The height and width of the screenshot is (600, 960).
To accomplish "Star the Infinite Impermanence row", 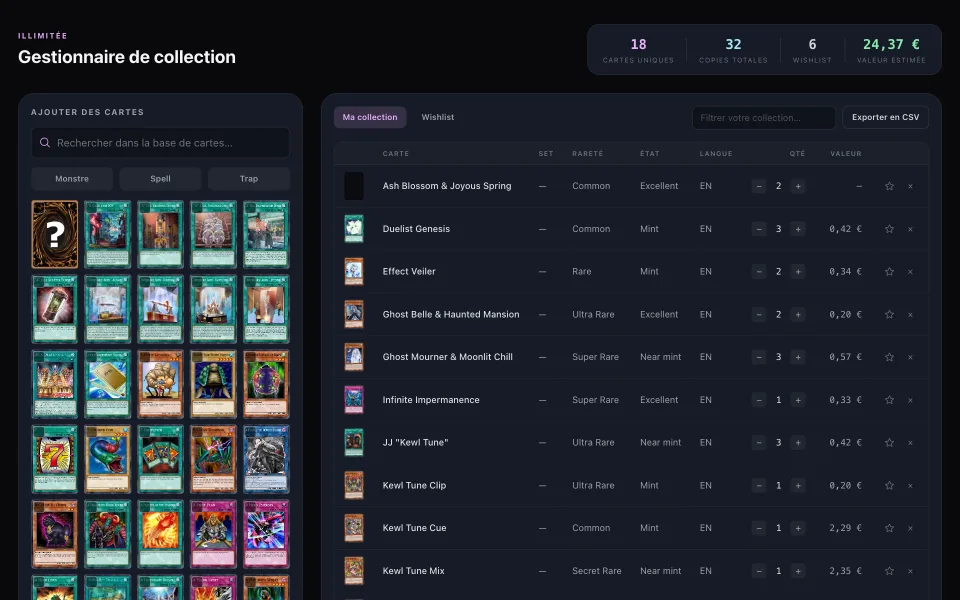I will point(889,400).
